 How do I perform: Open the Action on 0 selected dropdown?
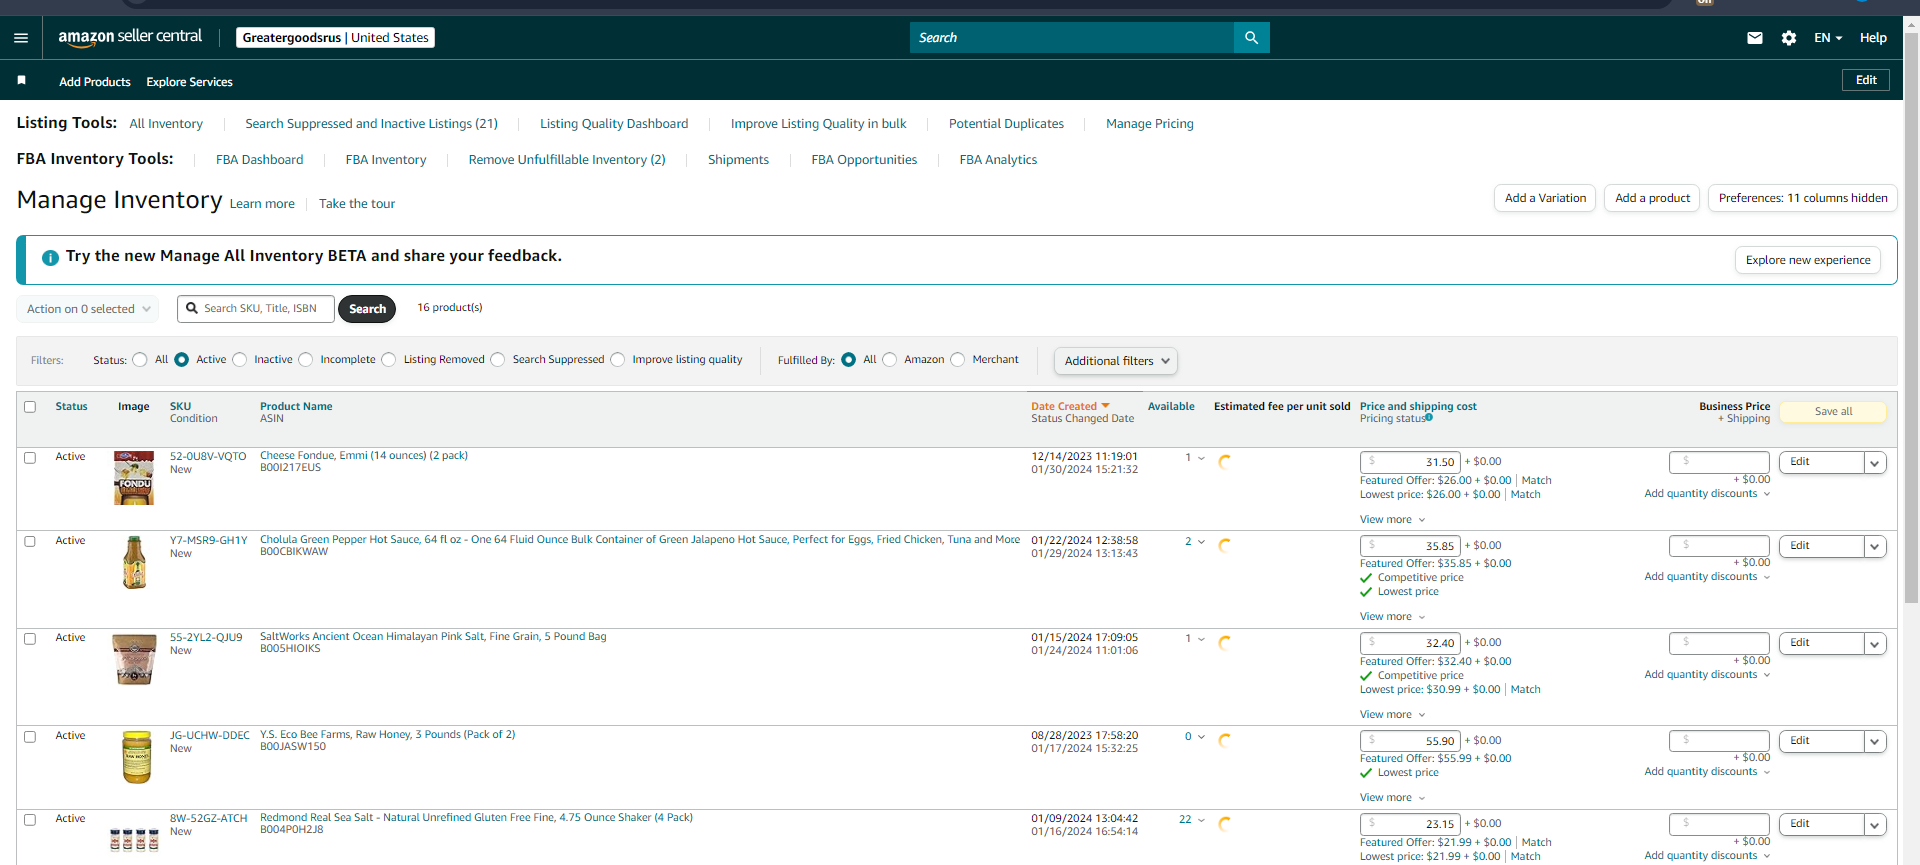coord(88,309)
